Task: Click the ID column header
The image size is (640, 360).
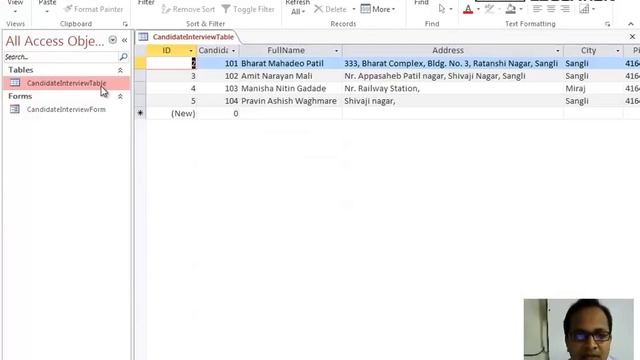Action: coord(167,51)
